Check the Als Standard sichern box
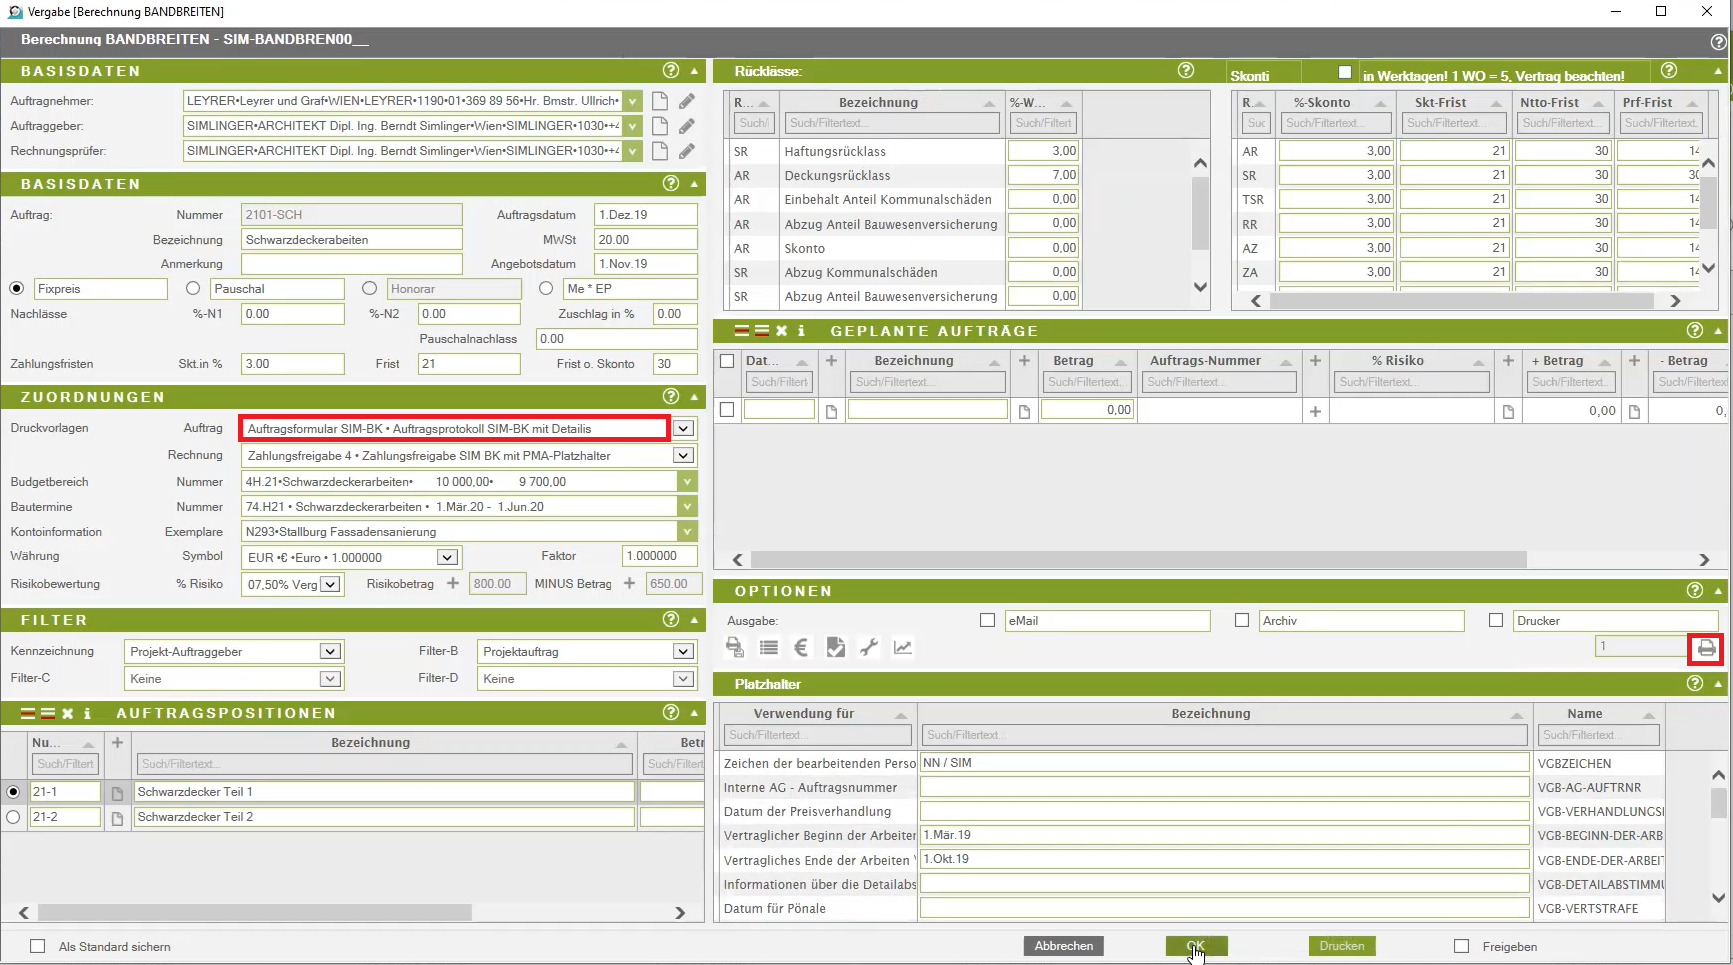The width and height of the screenshot is (1733, 965). pos(38,946)
